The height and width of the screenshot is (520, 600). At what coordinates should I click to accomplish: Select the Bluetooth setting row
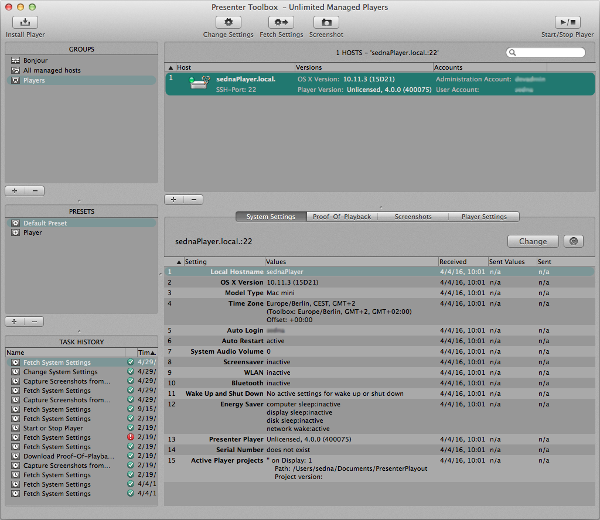pyautogui.click(x=379, y=383)
